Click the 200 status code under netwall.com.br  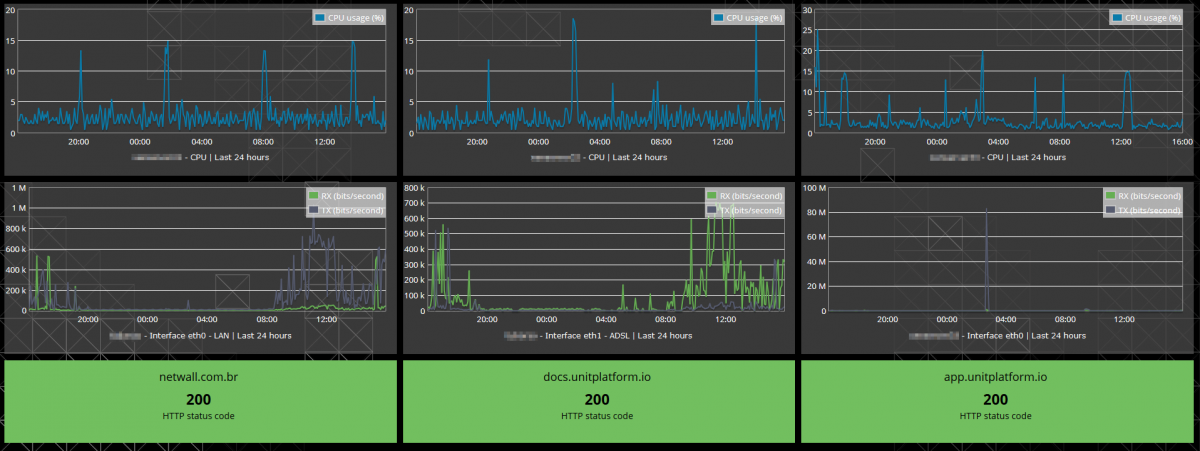[199, 399]
